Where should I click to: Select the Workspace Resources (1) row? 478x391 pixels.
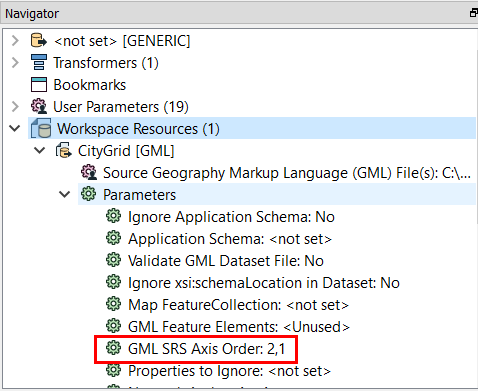252,128
